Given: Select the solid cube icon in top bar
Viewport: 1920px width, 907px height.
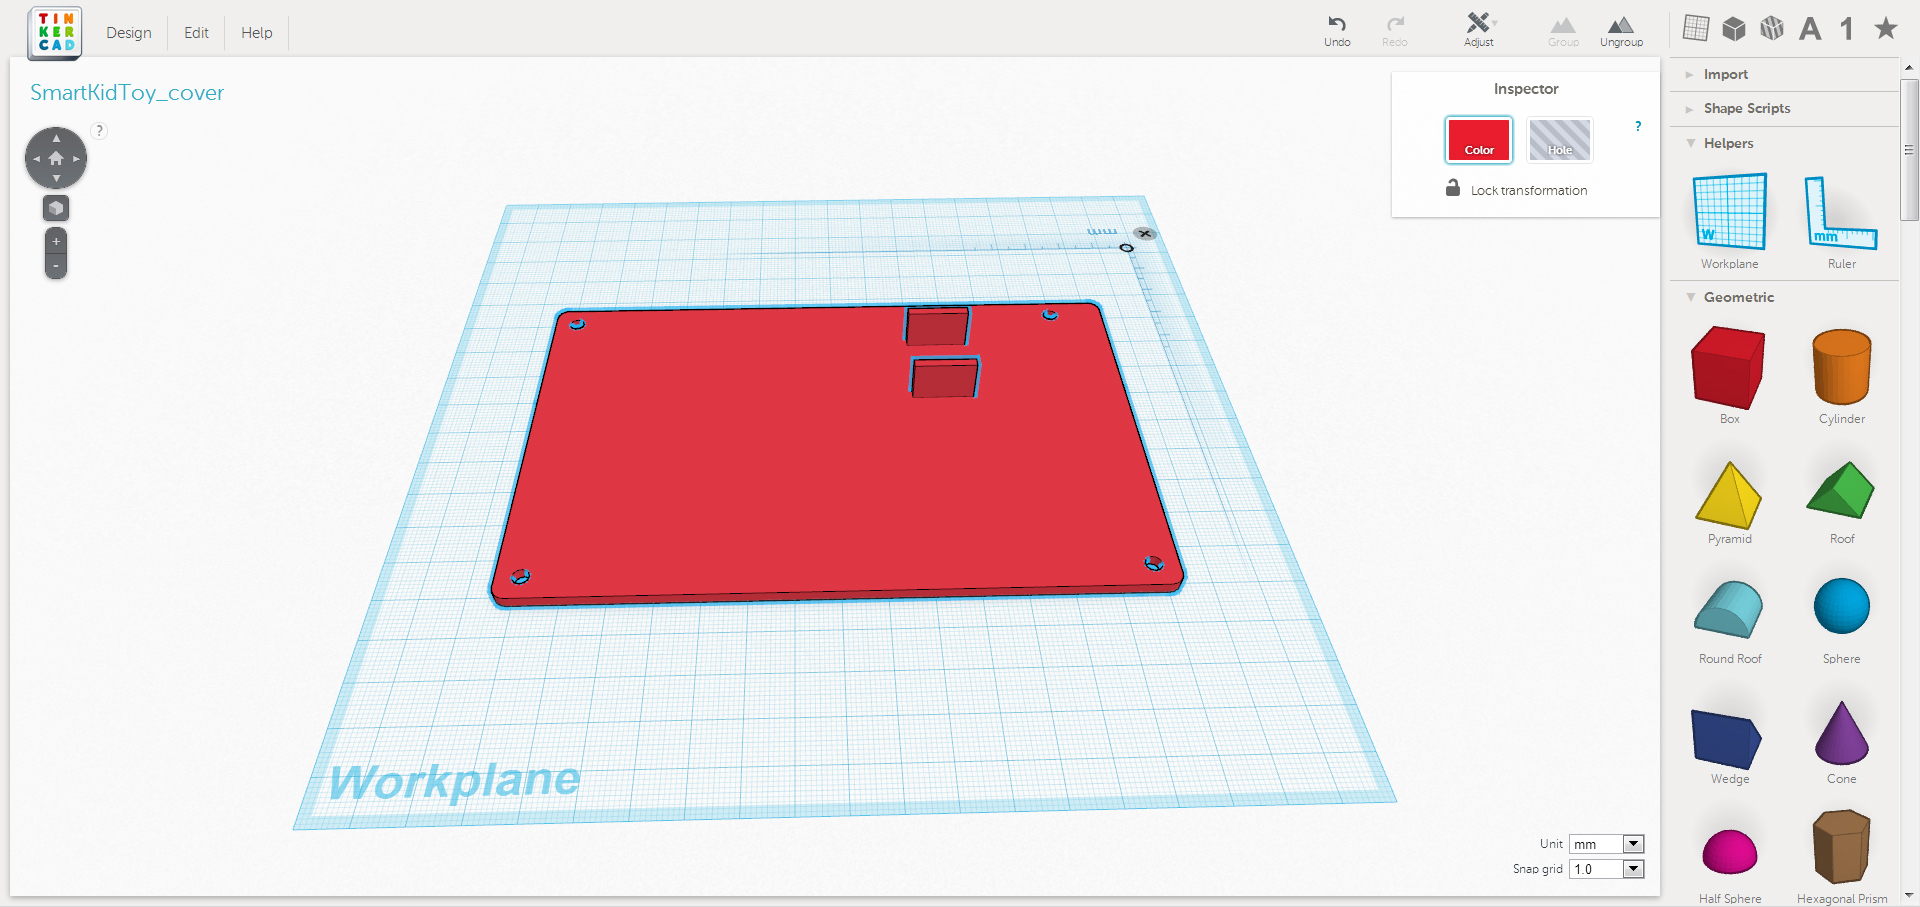Looking at the screenshot, I should pos(1734,28).
